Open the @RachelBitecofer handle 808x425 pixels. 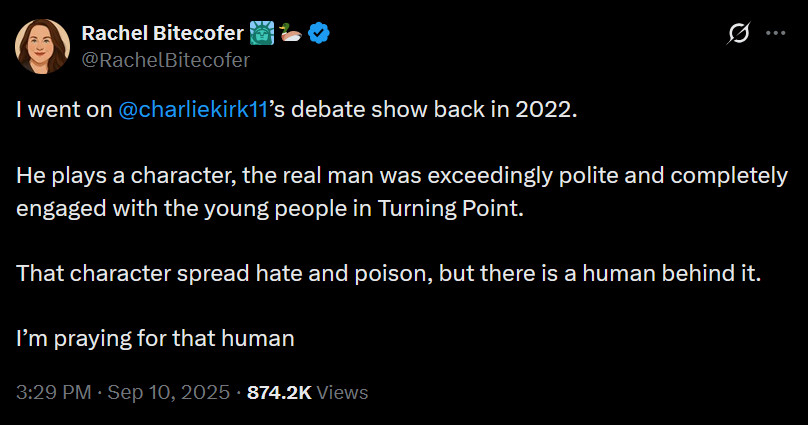[165, 59]
